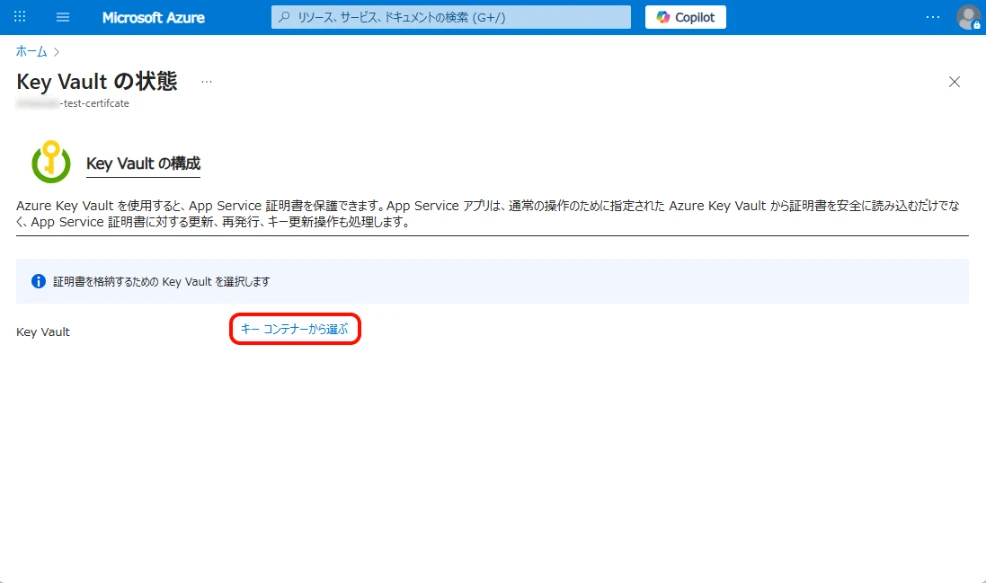The width and height of the screenshot is (986, 583).
Task: Close the Key Vault の状態 pane
Action: [x=954, y=82]
